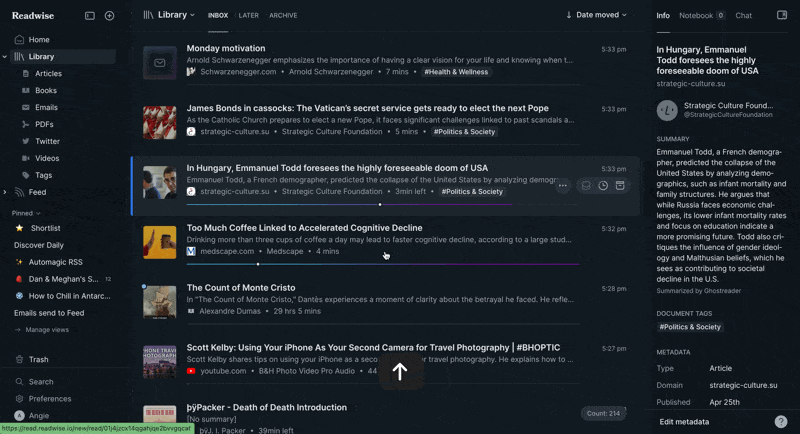Image resolution: width=800 pixels, height=434 pixels.
Task: Toggle the left sidebar panel icon
Action: [90, 16]
